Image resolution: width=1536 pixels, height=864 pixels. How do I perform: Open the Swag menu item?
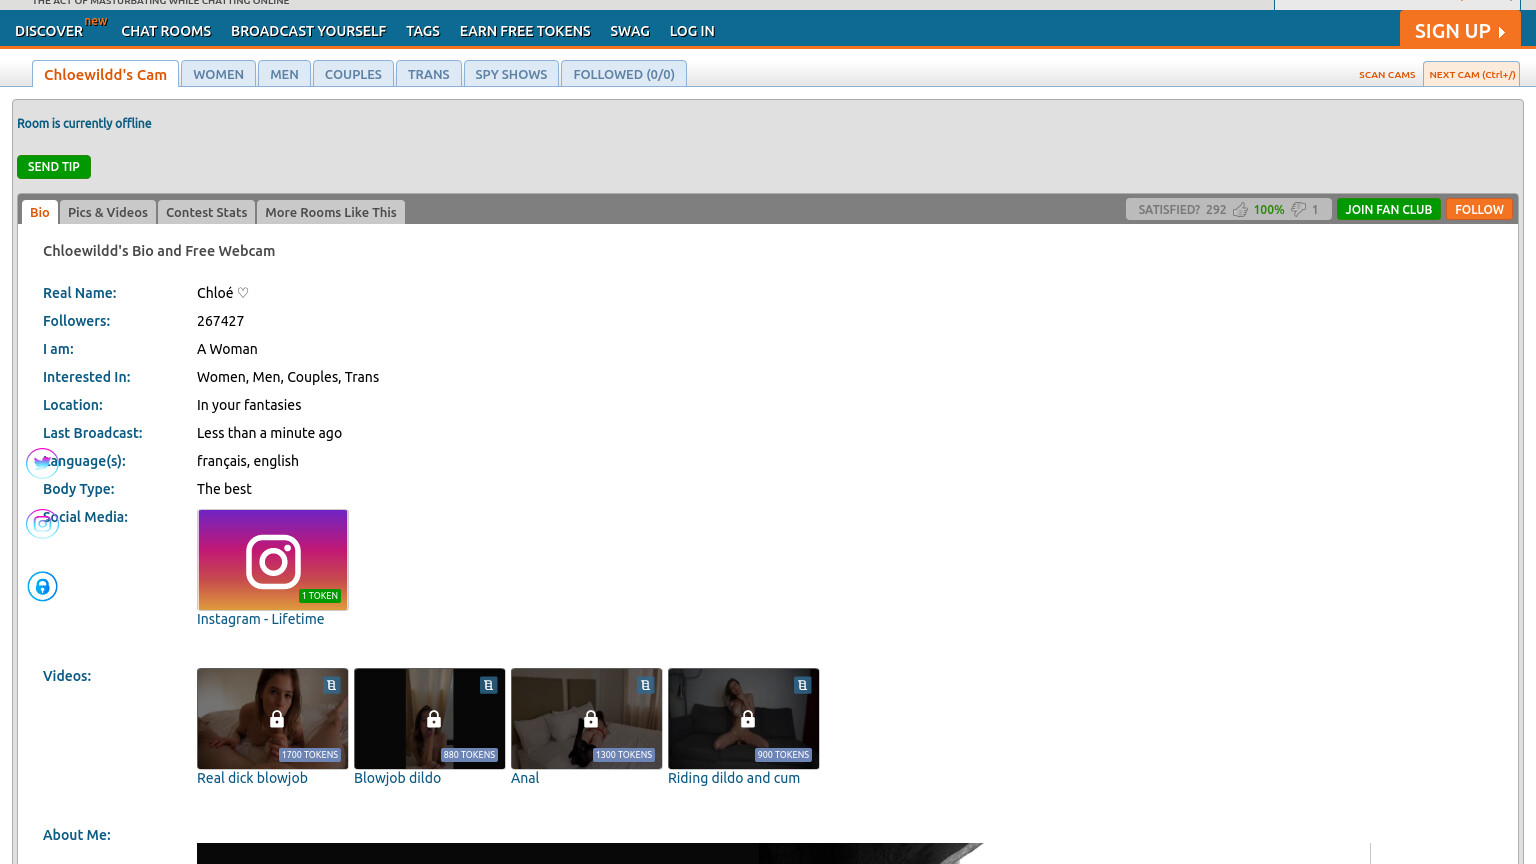click(x=630, y=31)
